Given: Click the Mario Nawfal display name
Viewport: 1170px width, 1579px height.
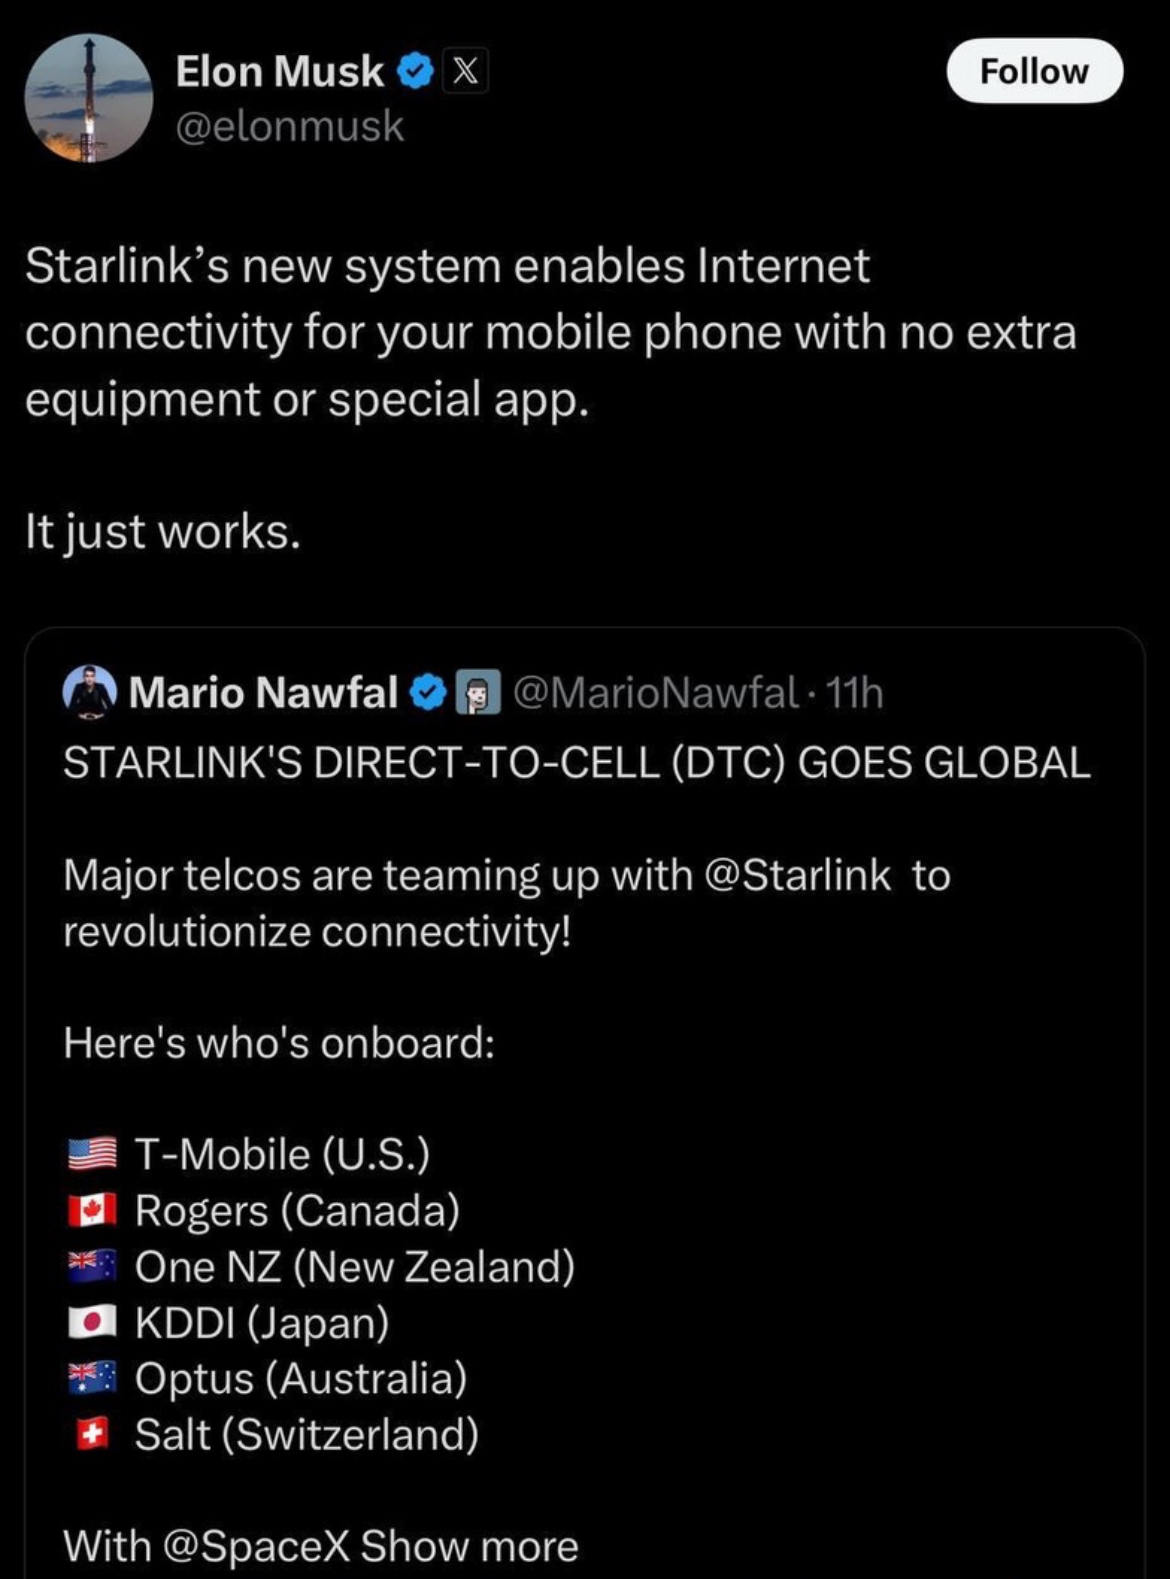Looking at the screenshot, I should click(x=263, y=693).
